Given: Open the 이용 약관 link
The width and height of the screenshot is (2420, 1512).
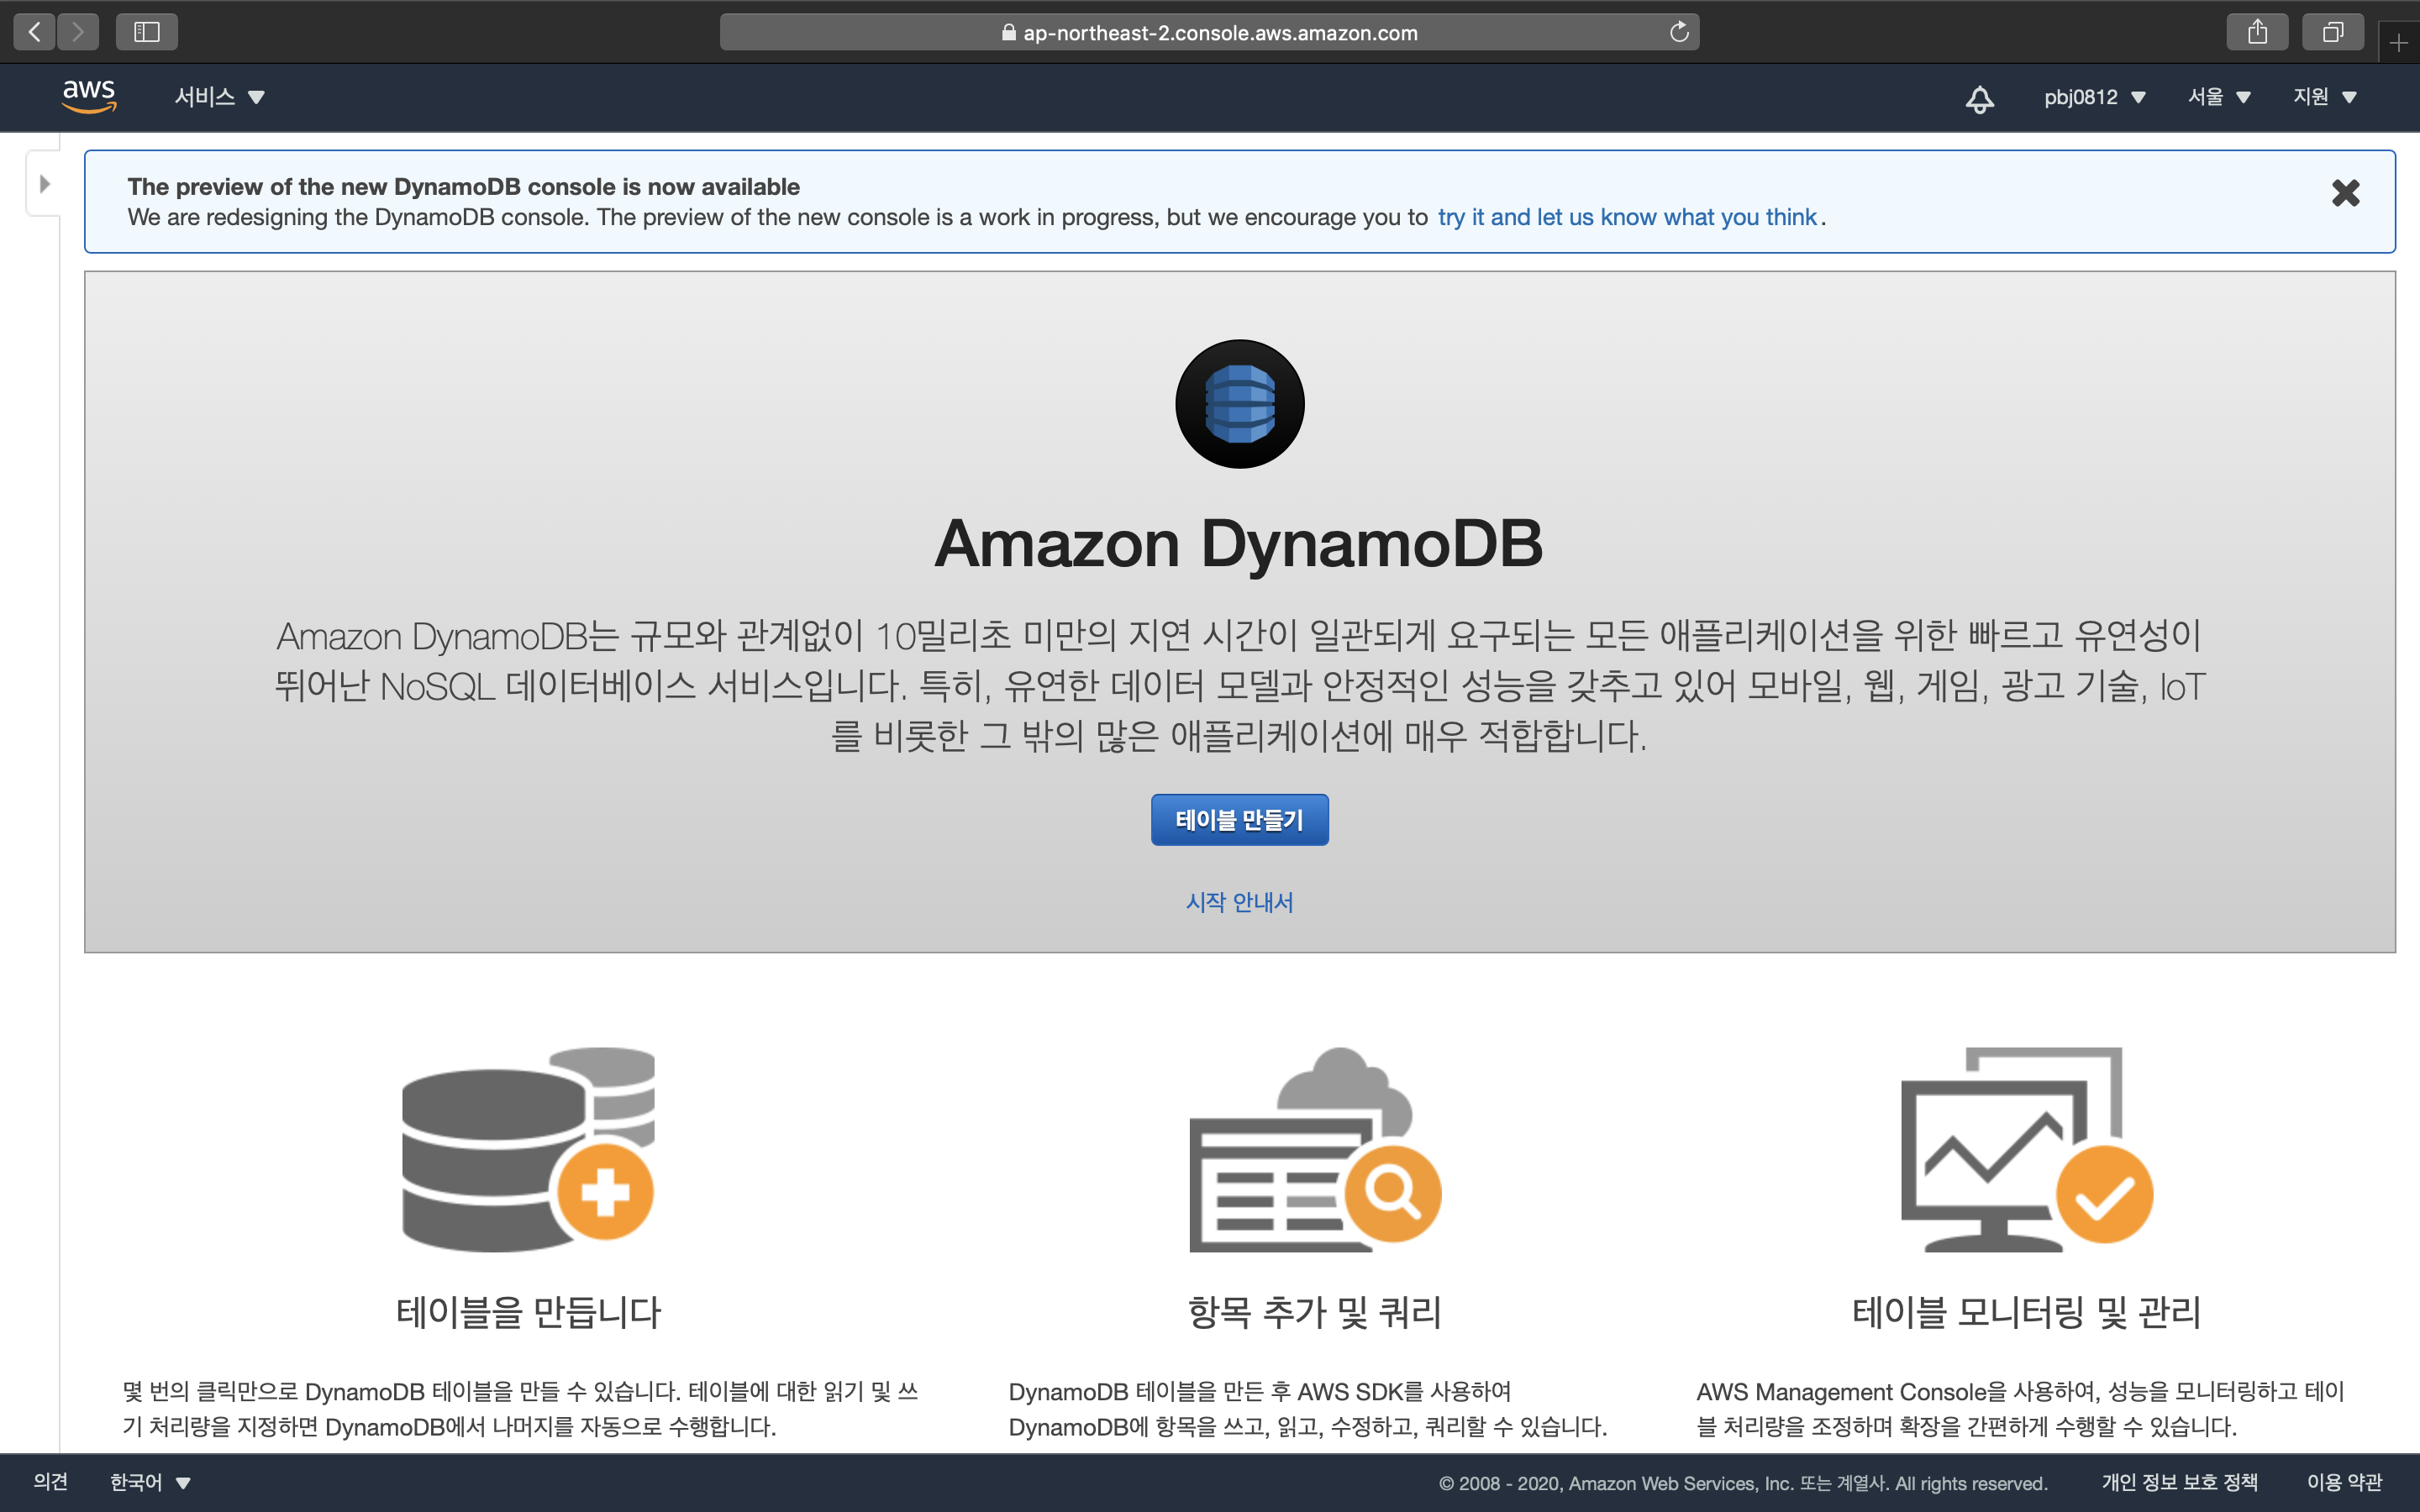Looking at the screenshot, I should tap(2344, 1482).
